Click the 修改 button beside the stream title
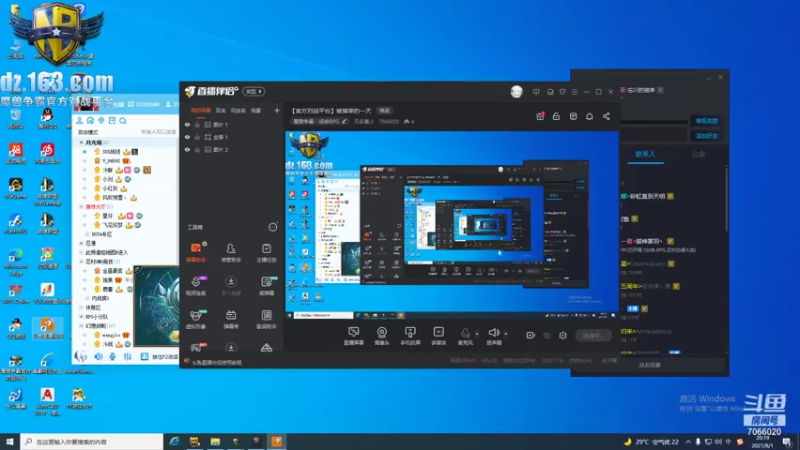The height and width of the screenshot is (450, 800). click(x=384, y=111)
